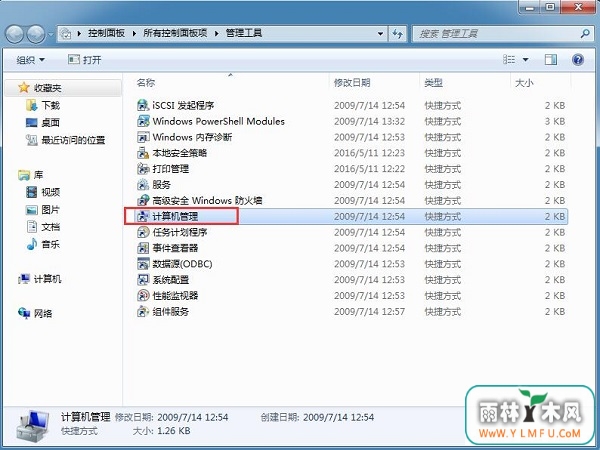Toggle the preview pane button
Viewport: 600px width, 450px height.
pyautogui.click(x=551, y=59)
